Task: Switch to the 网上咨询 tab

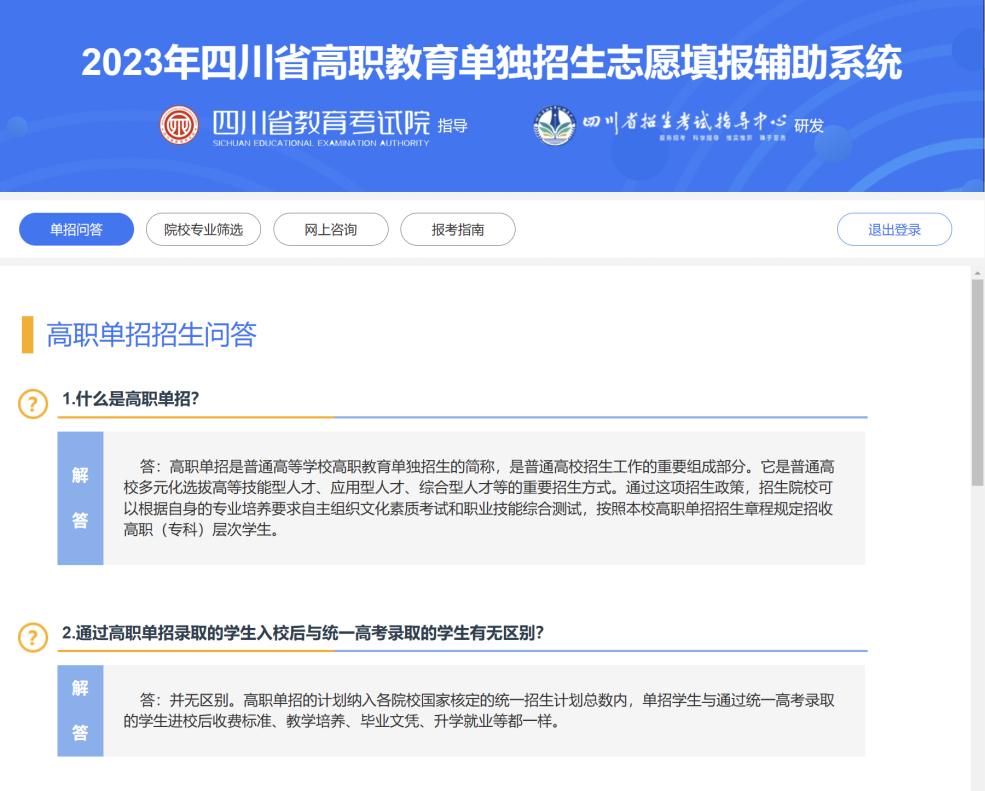Action: click(x=330, y=230)
